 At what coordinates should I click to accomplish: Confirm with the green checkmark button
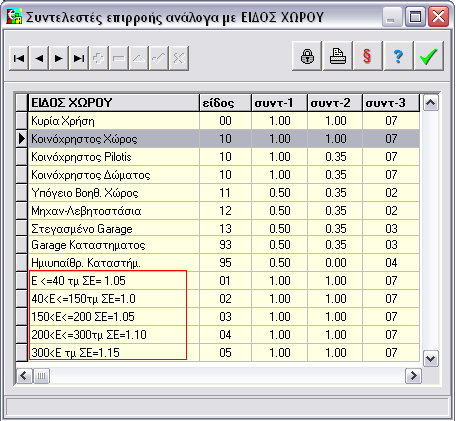coord(429,56)
